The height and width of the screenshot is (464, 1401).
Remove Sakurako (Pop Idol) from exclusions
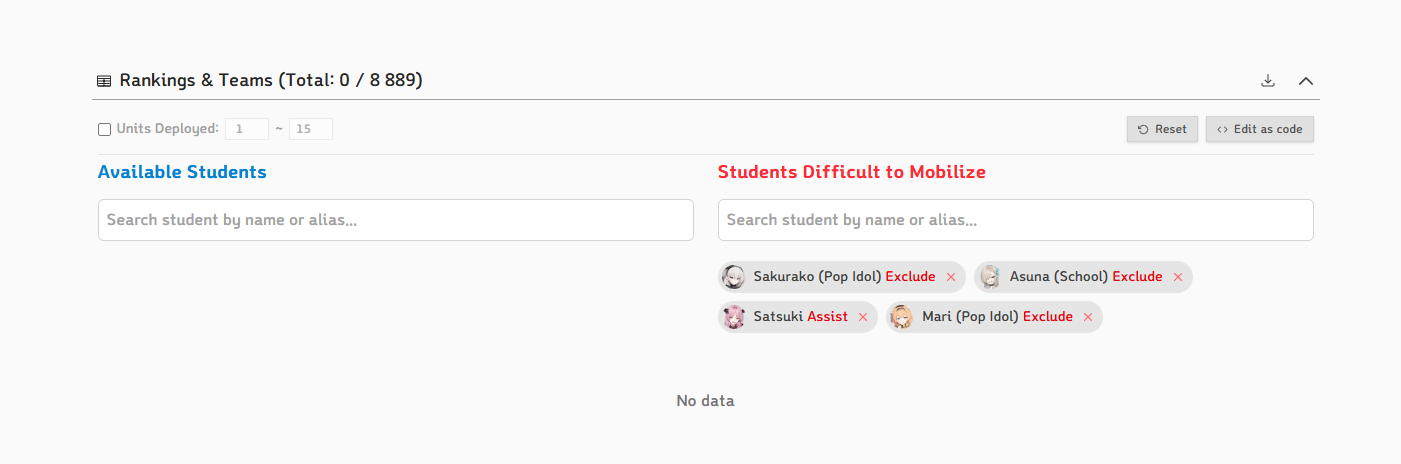tap(951, 277)
